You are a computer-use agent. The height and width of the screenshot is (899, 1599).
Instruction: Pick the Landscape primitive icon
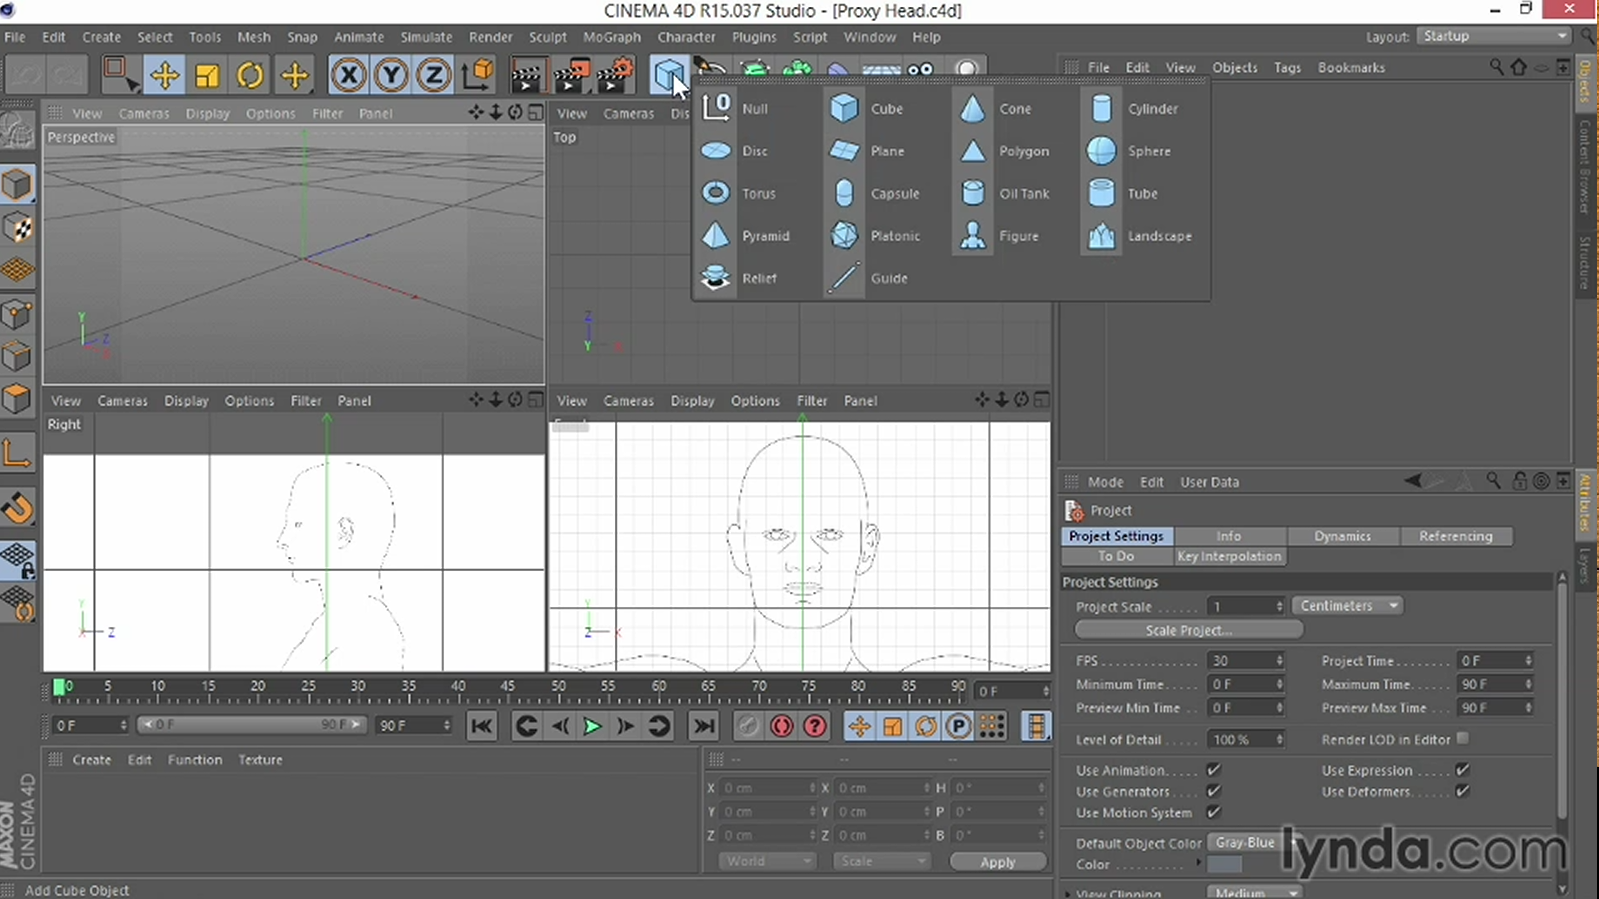[1101, 236]
